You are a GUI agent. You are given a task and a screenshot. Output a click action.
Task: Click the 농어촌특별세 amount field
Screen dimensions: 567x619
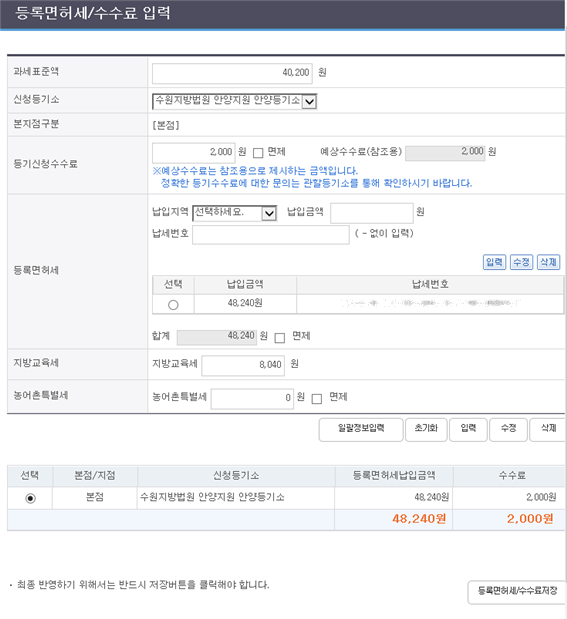click(252, 399)
